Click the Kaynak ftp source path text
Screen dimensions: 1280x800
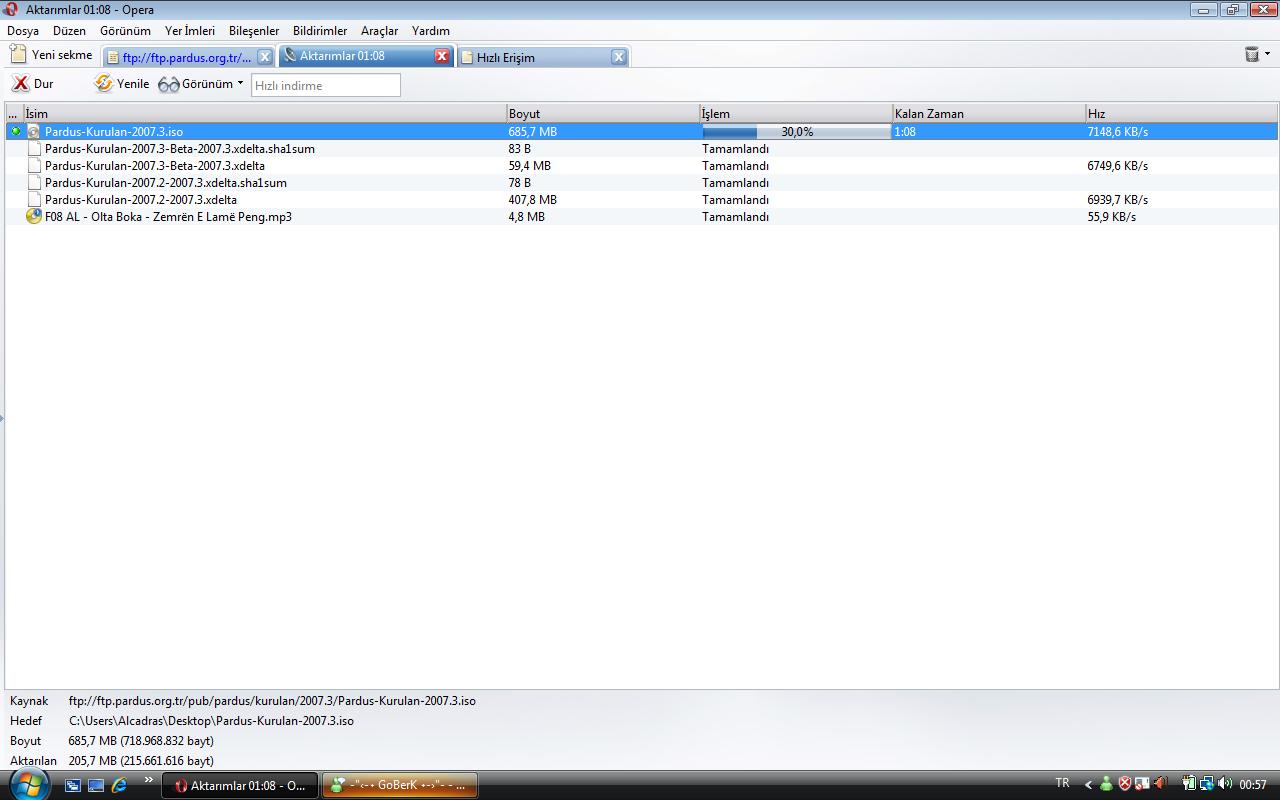pos(272,701)
